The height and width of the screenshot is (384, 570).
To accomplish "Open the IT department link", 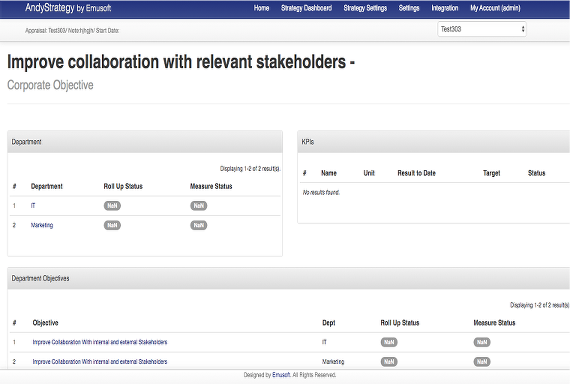I will pyautogui.click(x=33, y=206).
